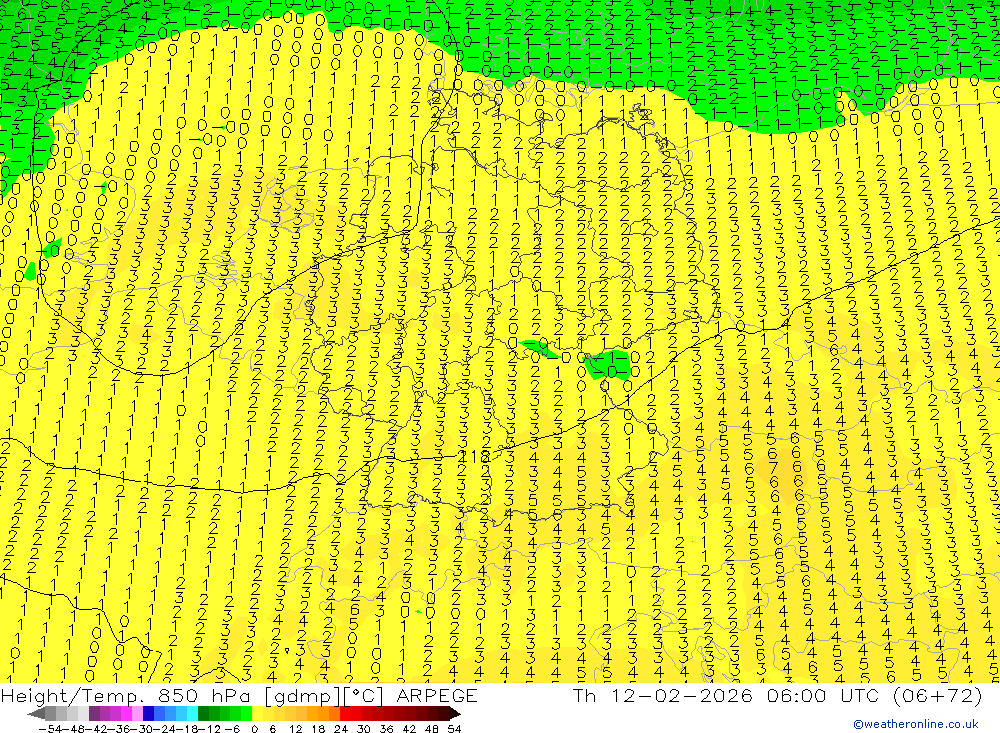The image size is (1000, 733).
Task: Click the '54' legend label
Action: [x=454, y=729]
